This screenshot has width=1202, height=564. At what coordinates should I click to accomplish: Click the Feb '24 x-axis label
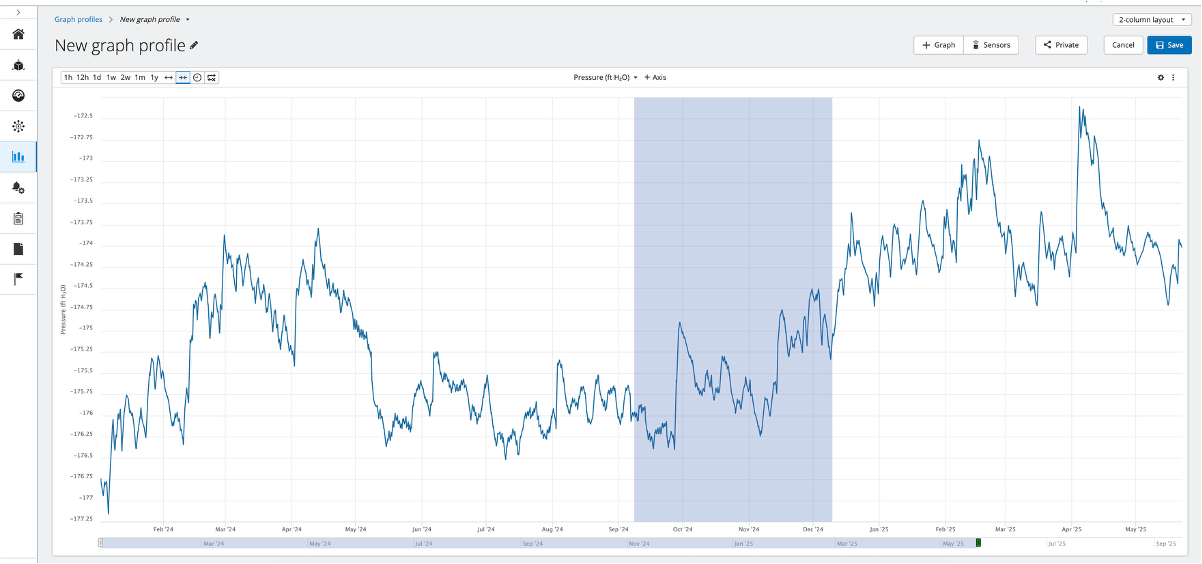point(163,529)
